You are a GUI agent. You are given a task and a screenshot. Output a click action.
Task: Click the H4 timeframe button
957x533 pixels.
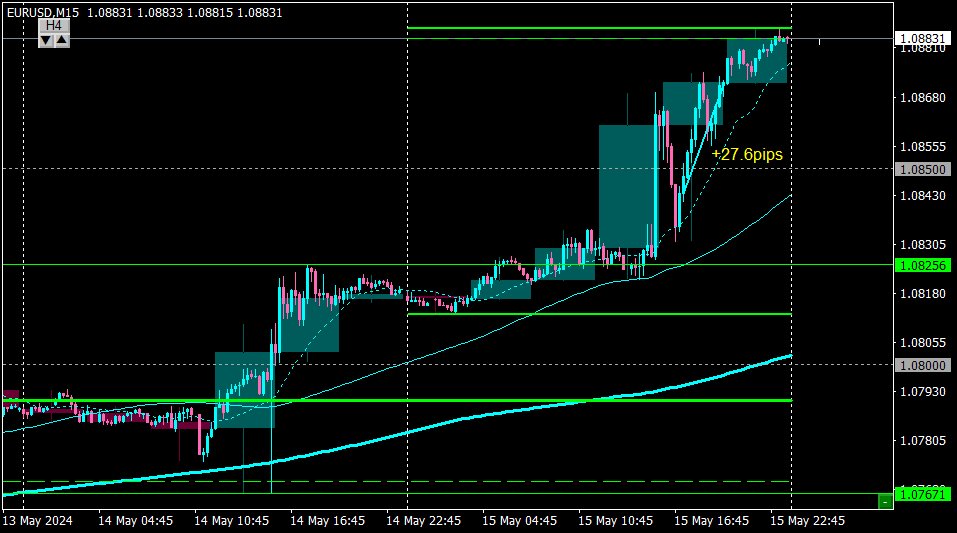[54, 25]
